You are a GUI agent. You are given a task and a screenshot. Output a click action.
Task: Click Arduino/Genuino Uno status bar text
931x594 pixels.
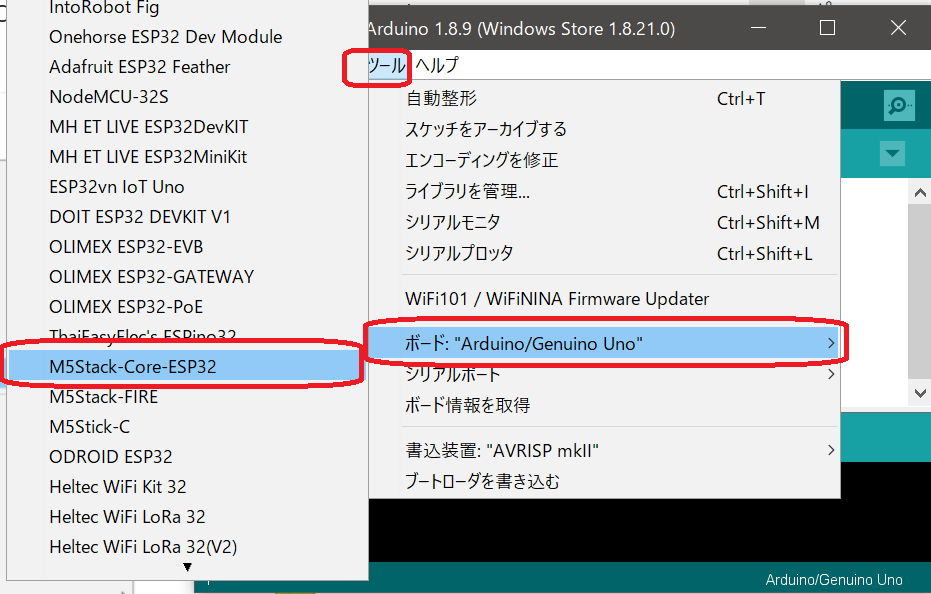[834, 580]
